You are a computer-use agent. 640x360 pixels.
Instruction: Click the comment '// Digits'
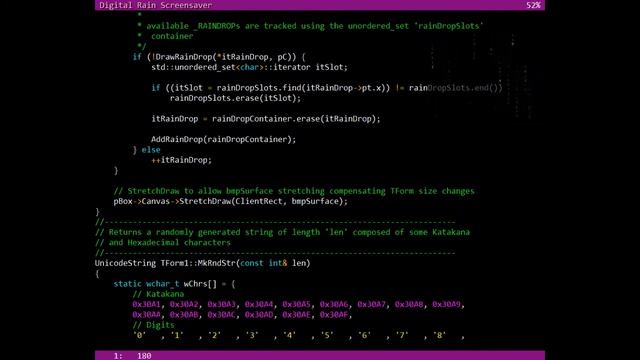(x=153, y=325)
